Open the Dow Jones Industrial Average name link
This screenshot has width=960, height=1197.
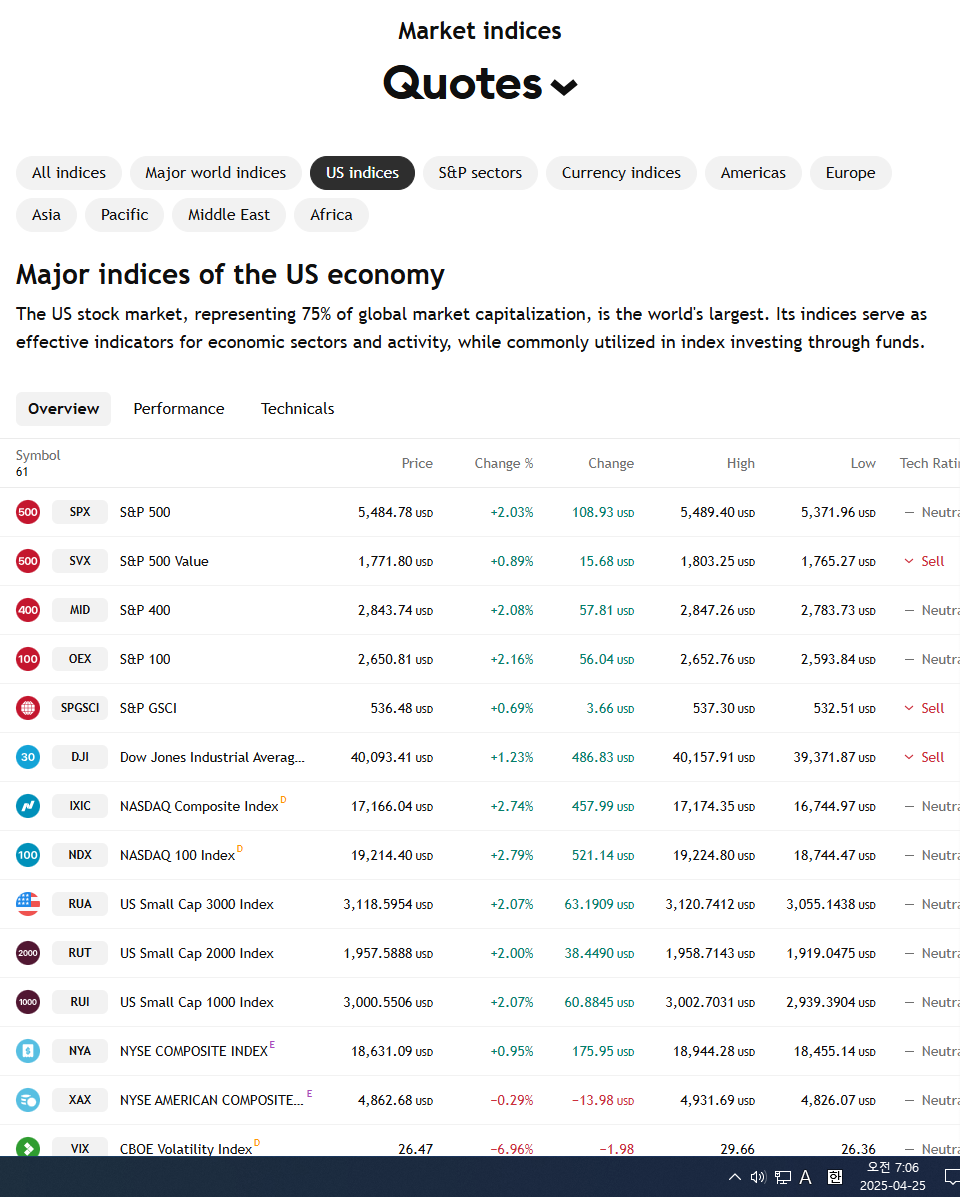click(212, 757)
